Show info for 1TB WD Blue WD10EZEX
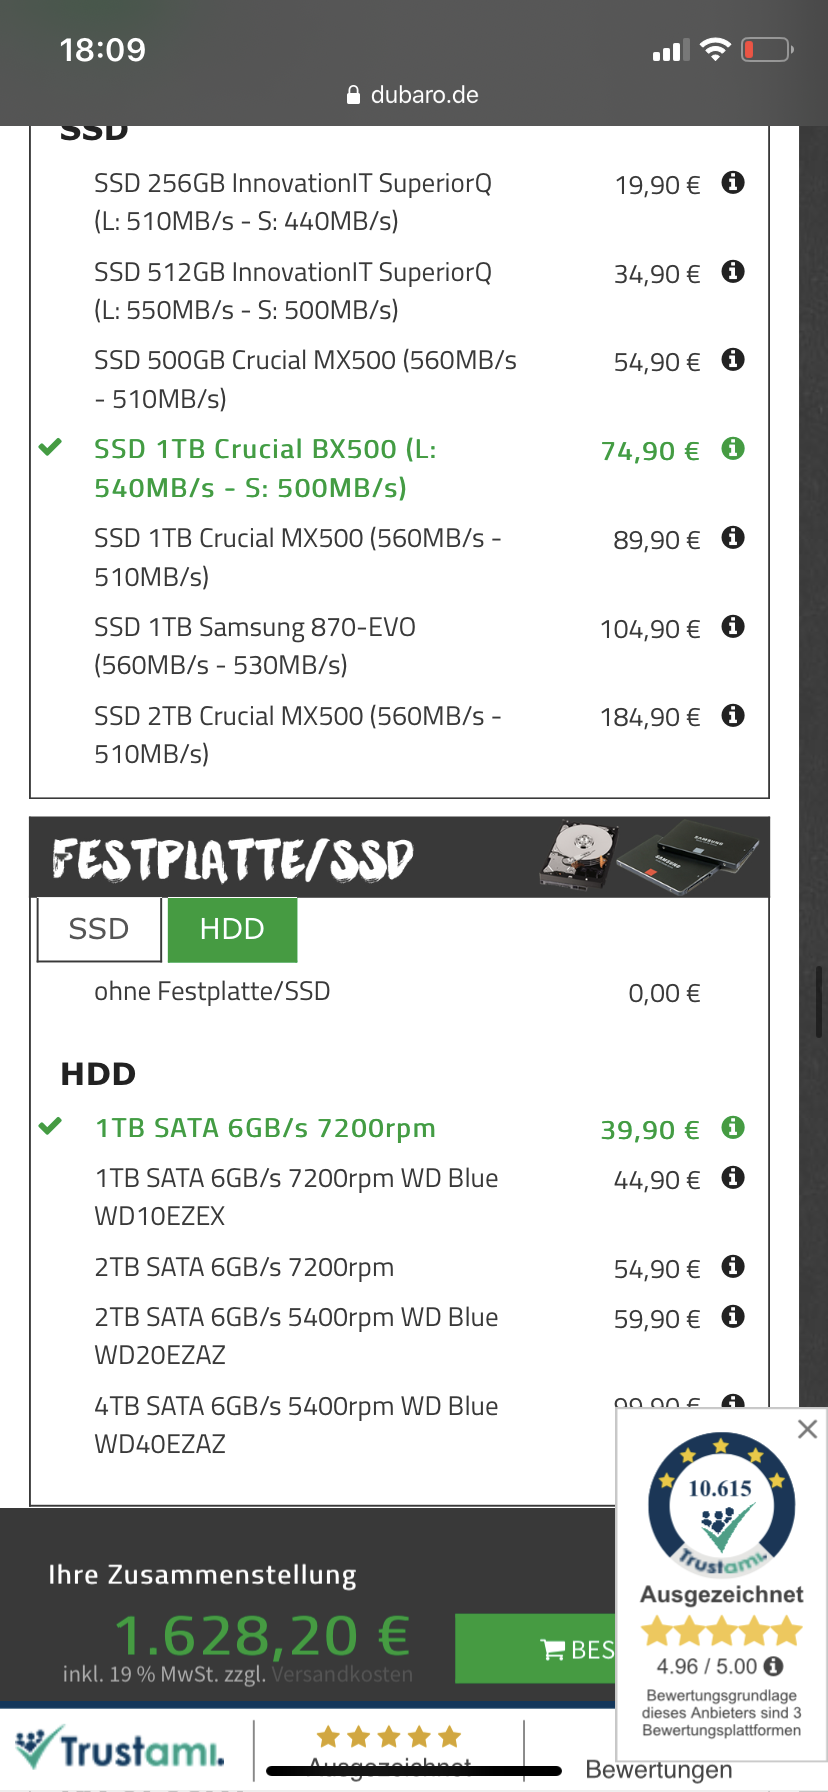 coord(733,1178)
